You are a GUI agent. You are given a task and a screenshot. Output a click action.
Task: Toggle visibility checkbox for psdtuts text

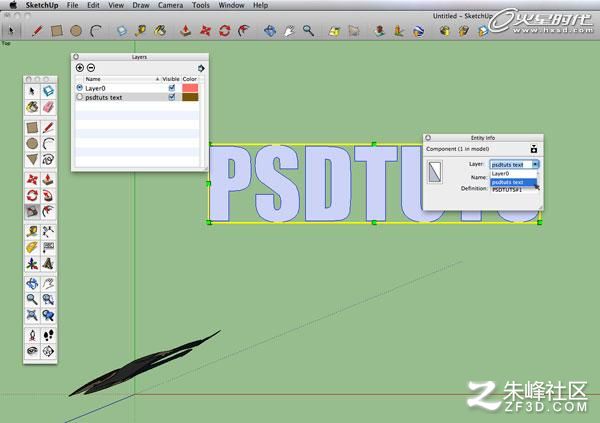pyautogui.click(x=172, y=97)
